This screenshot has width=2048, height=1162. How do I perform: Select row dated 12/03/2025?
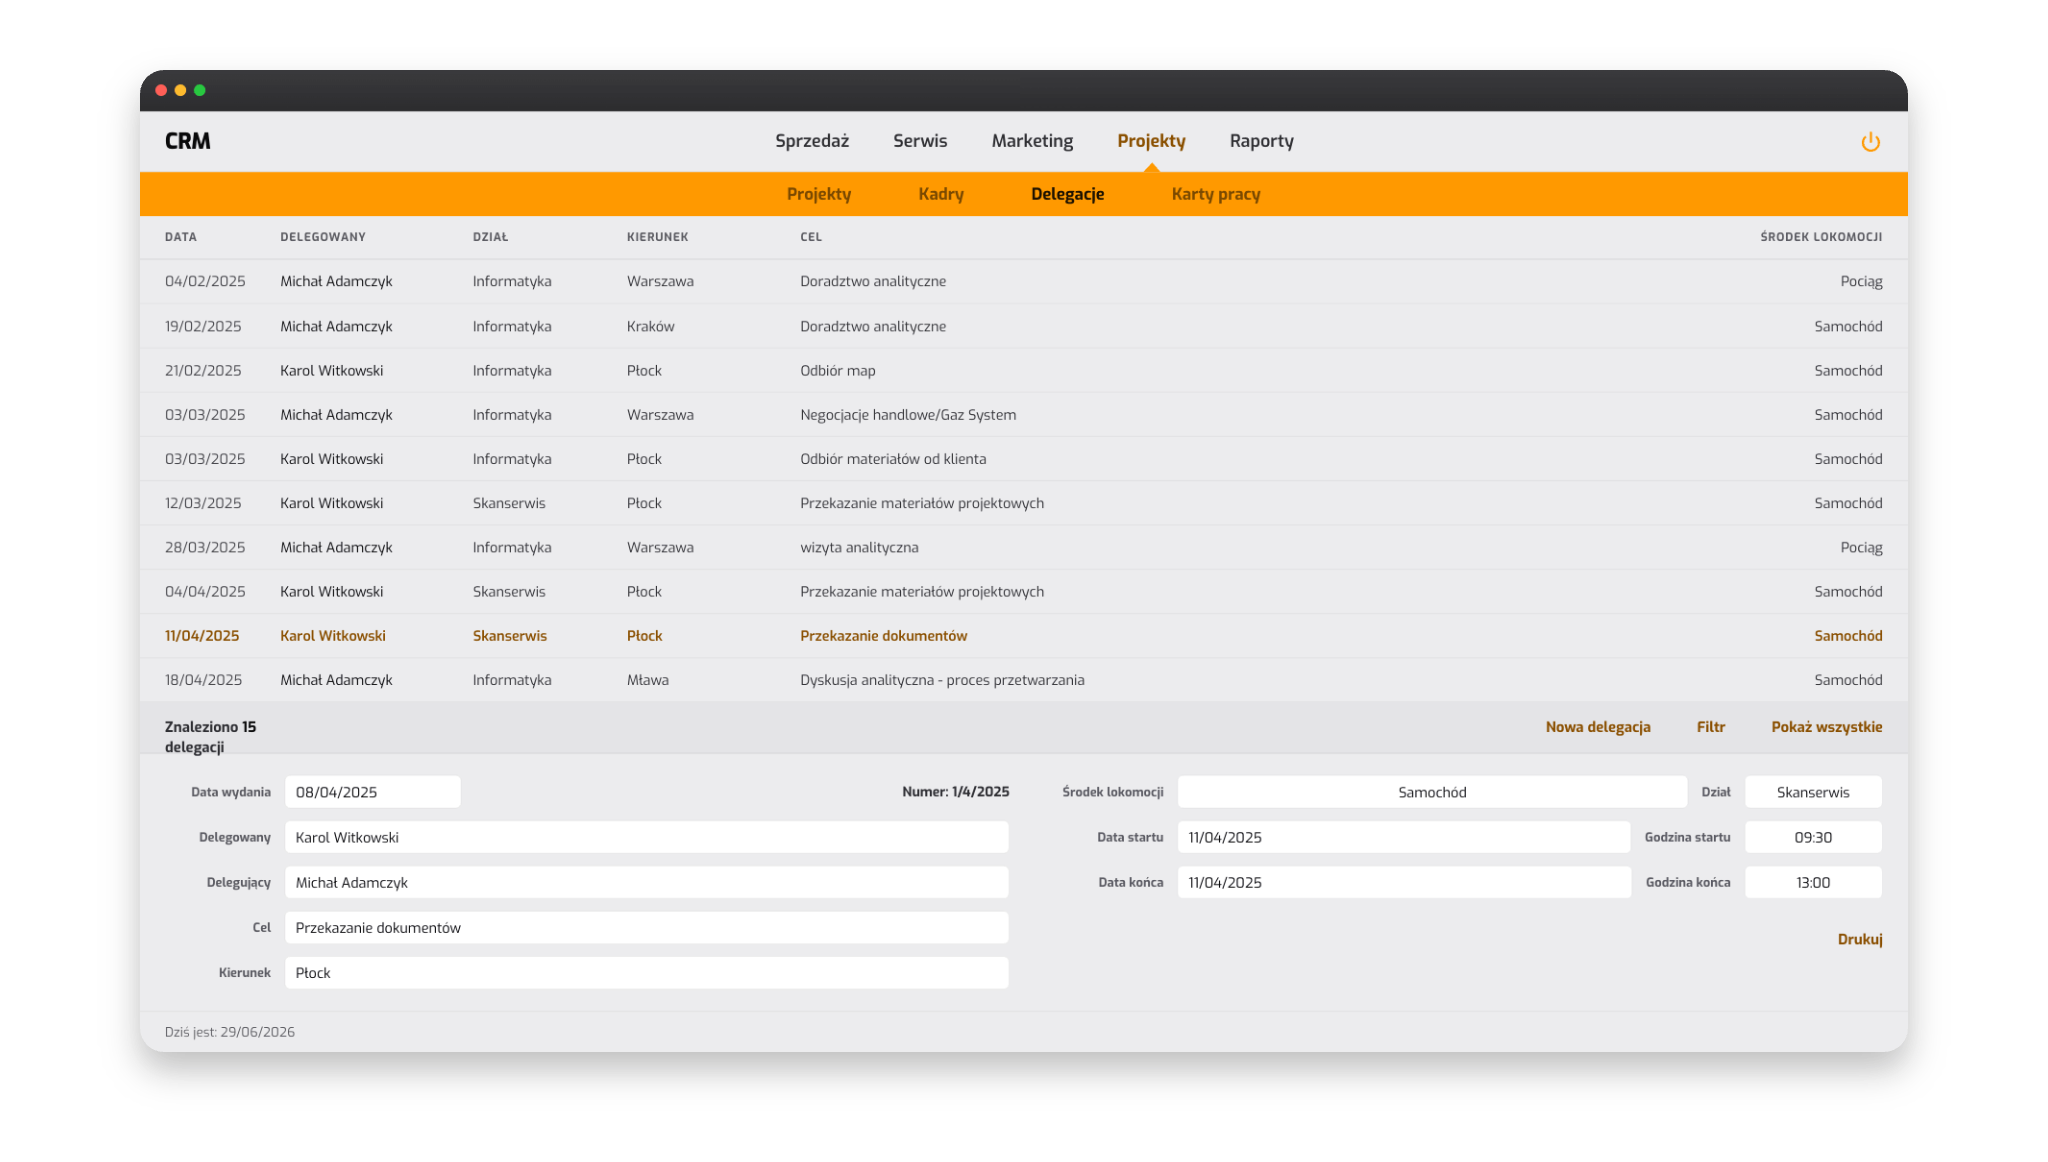pyautogui.click(x=1023, y=503)
